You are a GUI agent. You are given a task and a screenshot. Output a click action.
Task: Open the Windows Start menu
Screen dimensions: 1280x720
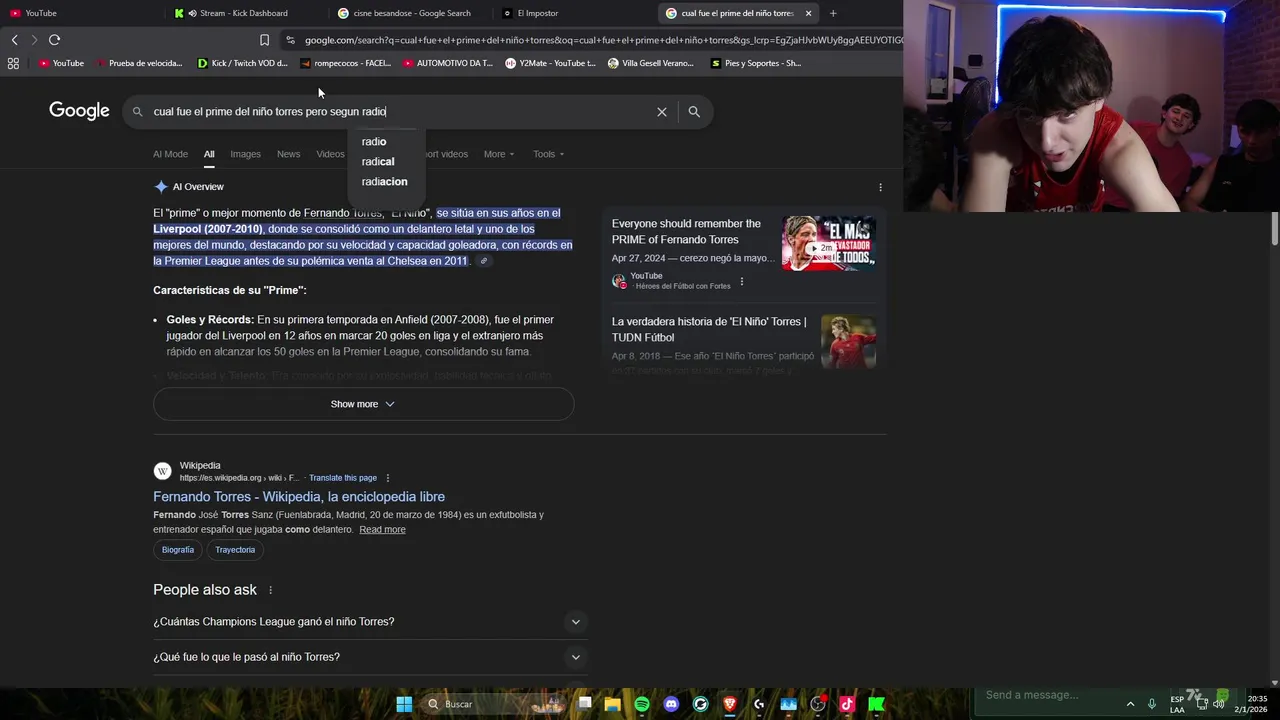click(404, 704)
